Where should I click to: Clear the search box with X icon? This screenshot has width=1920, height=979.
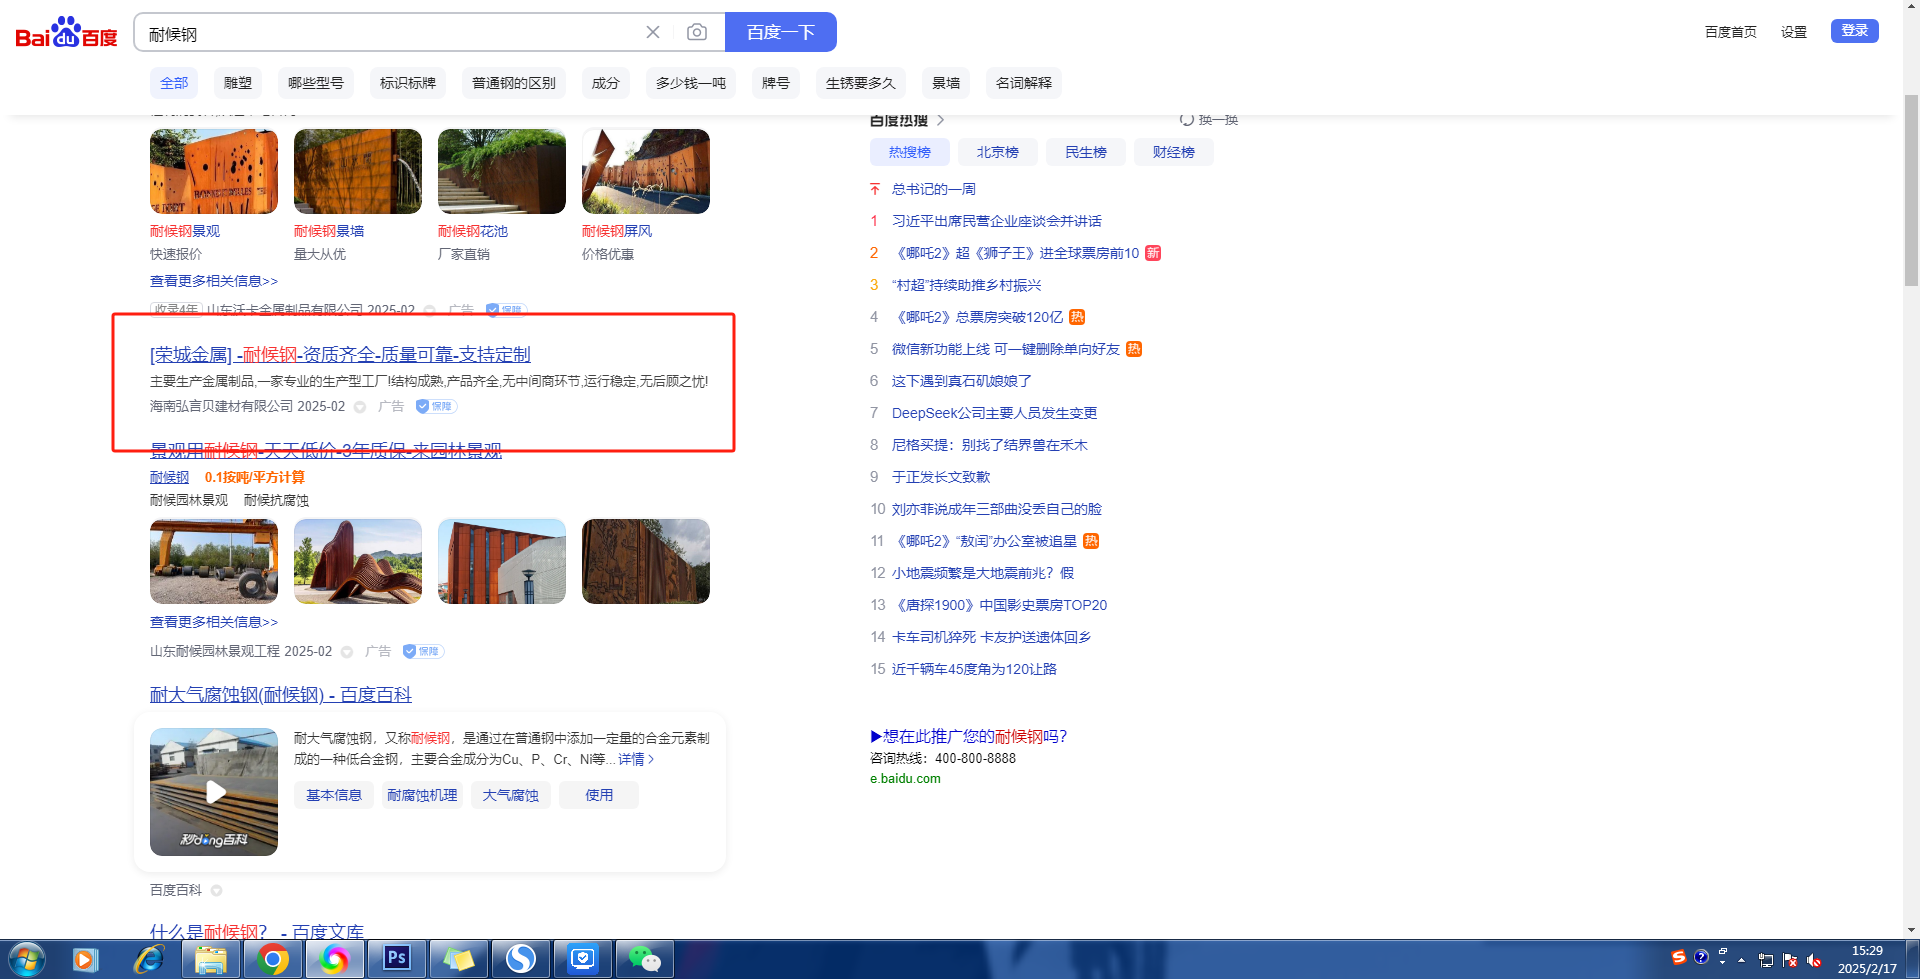point(653,32)
